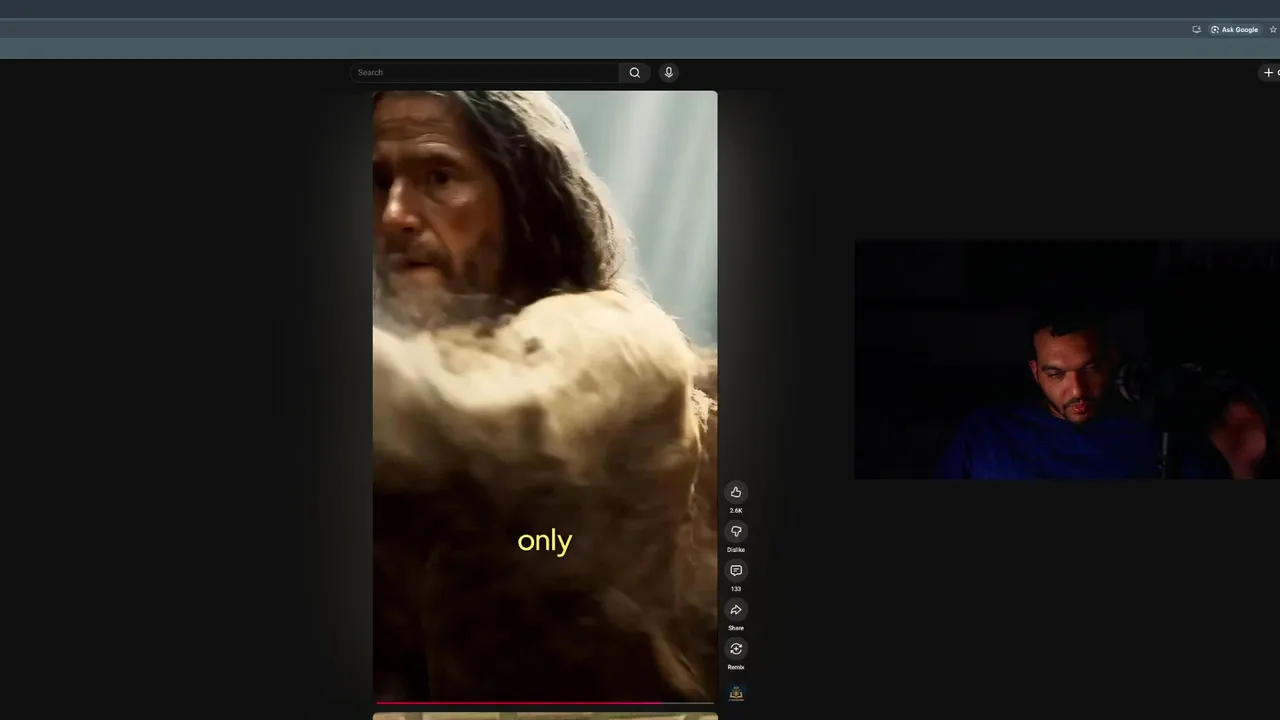
Task: Activate voice search microphone icon
Action: point(669,72)
